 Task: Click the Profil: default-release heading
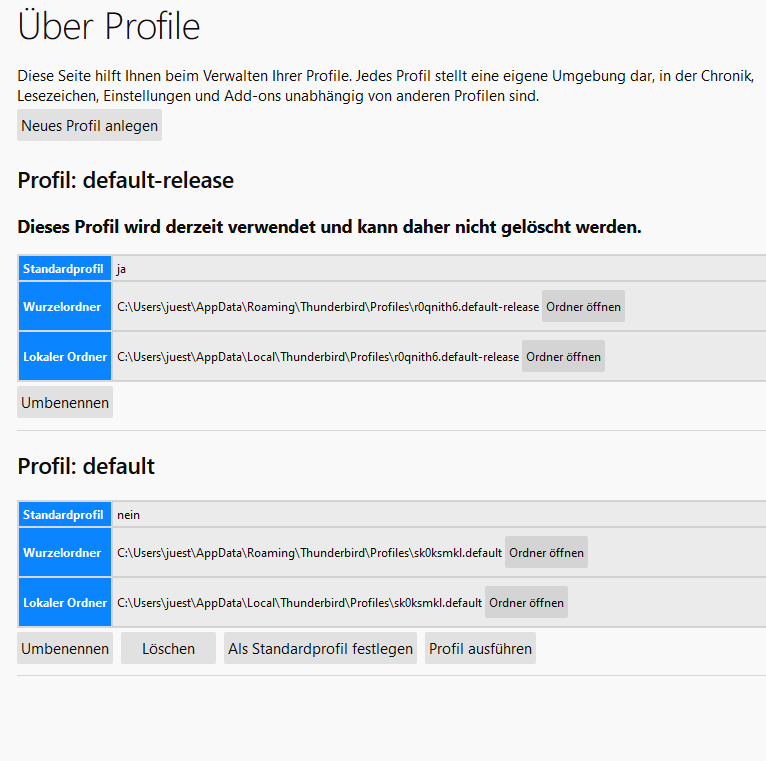126,180
